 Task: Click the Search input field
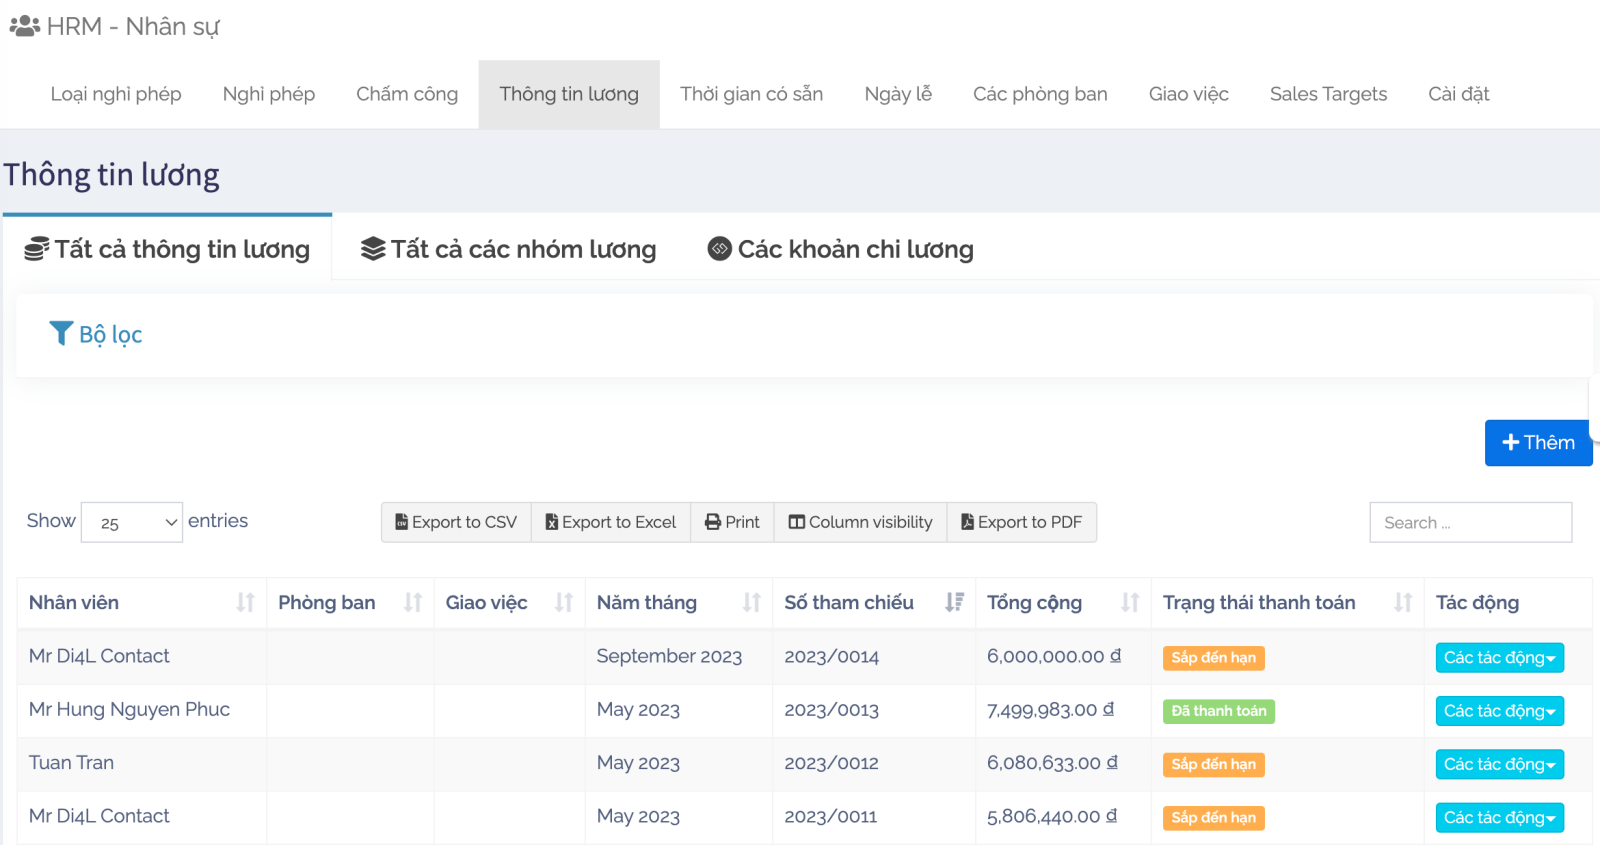[1470, 522]
